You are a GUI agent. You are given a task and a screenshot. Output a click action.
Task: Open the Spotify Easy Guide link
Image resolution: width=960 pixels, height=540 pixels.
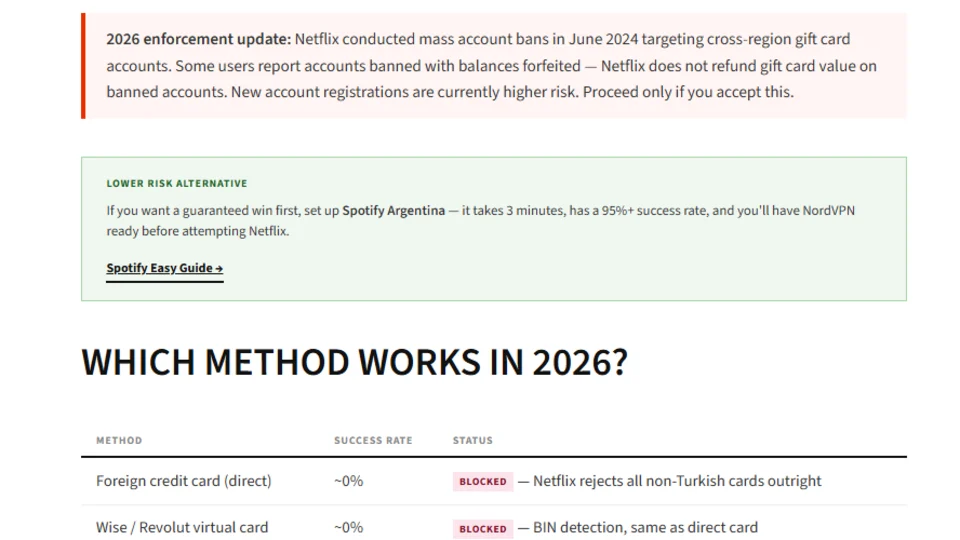[x=160, y=268]
